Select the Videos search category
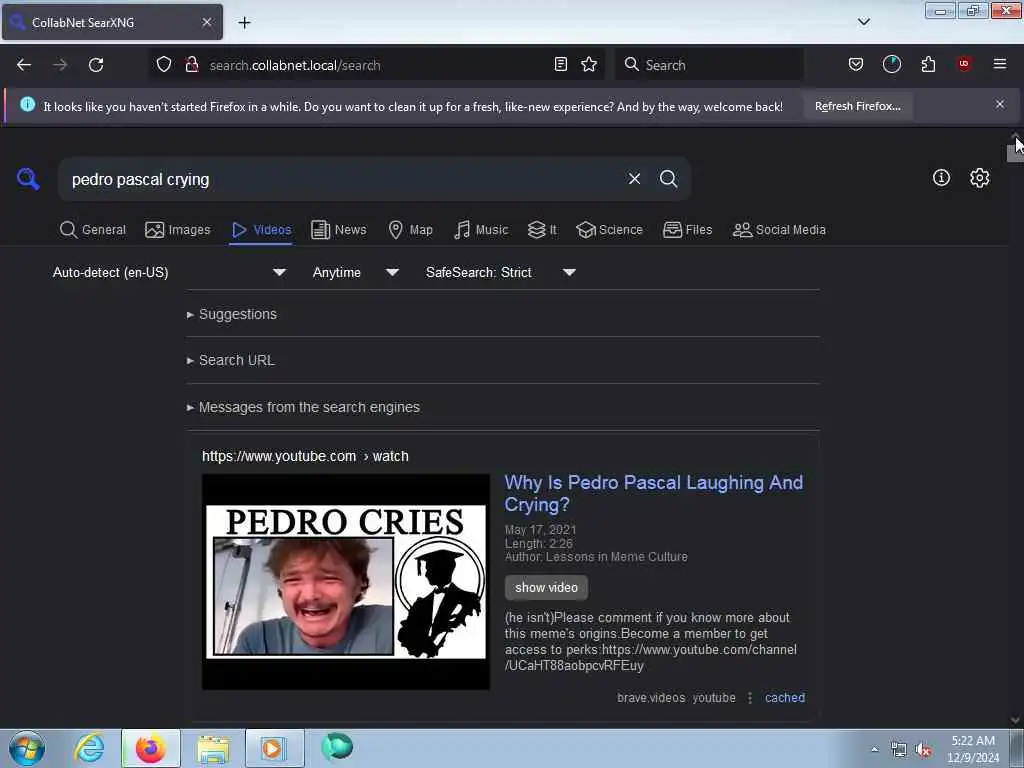The height and width of the screenshot is (768, 1024). [x=261, y=230]
